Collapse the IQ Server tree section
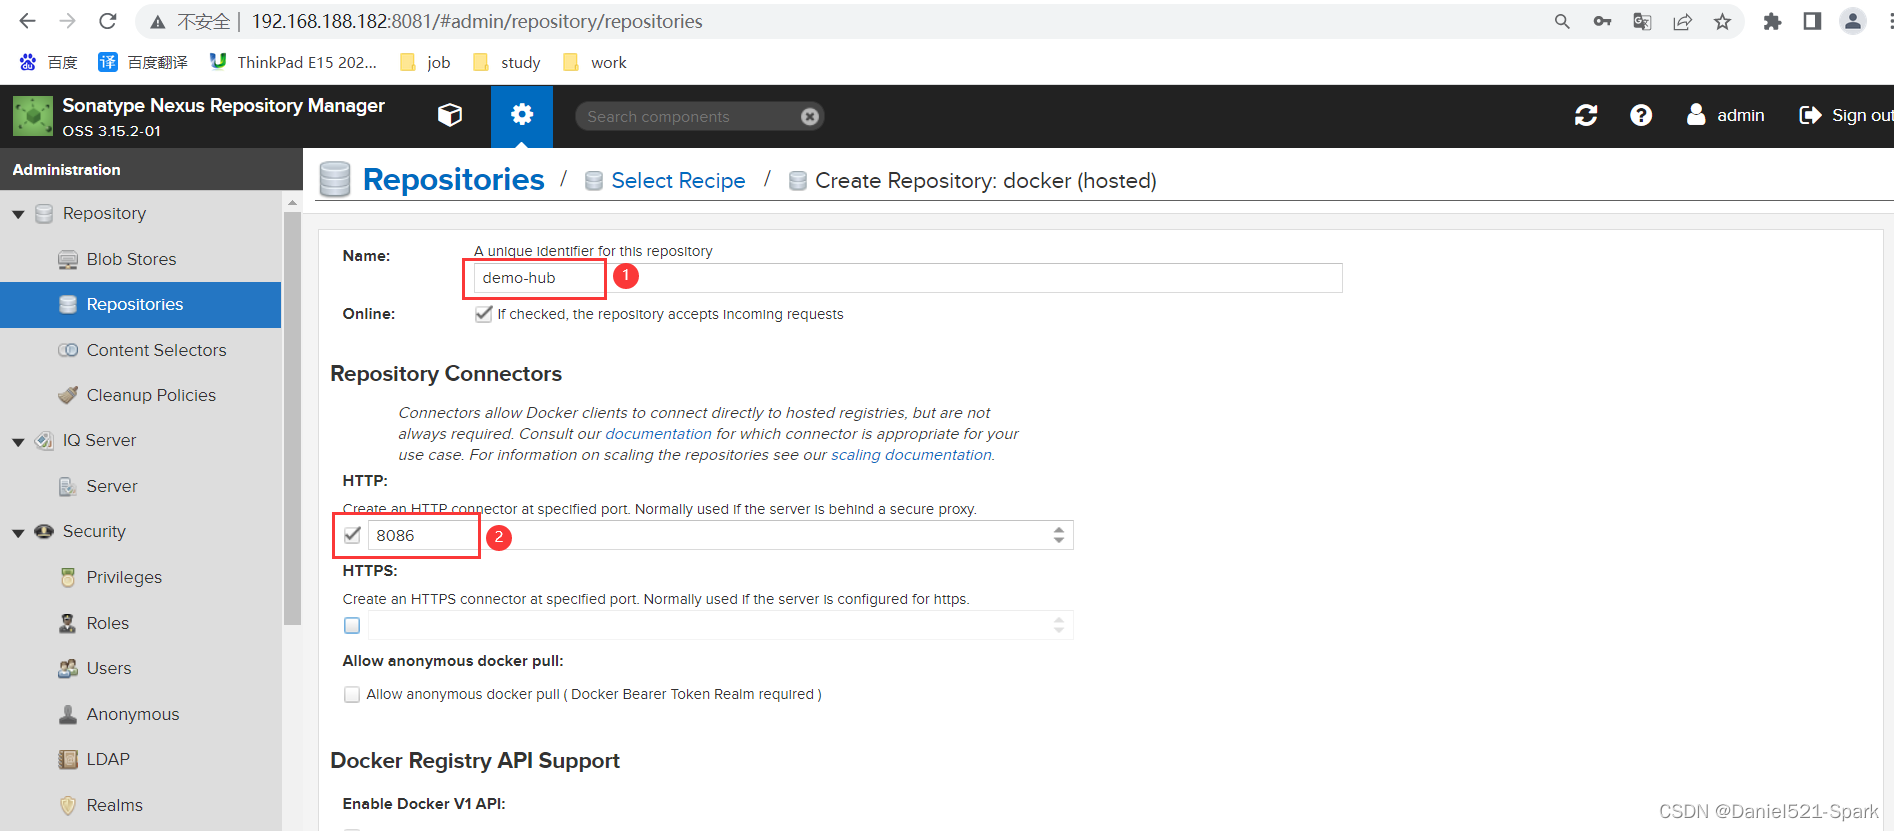 (x=18, y=441)
